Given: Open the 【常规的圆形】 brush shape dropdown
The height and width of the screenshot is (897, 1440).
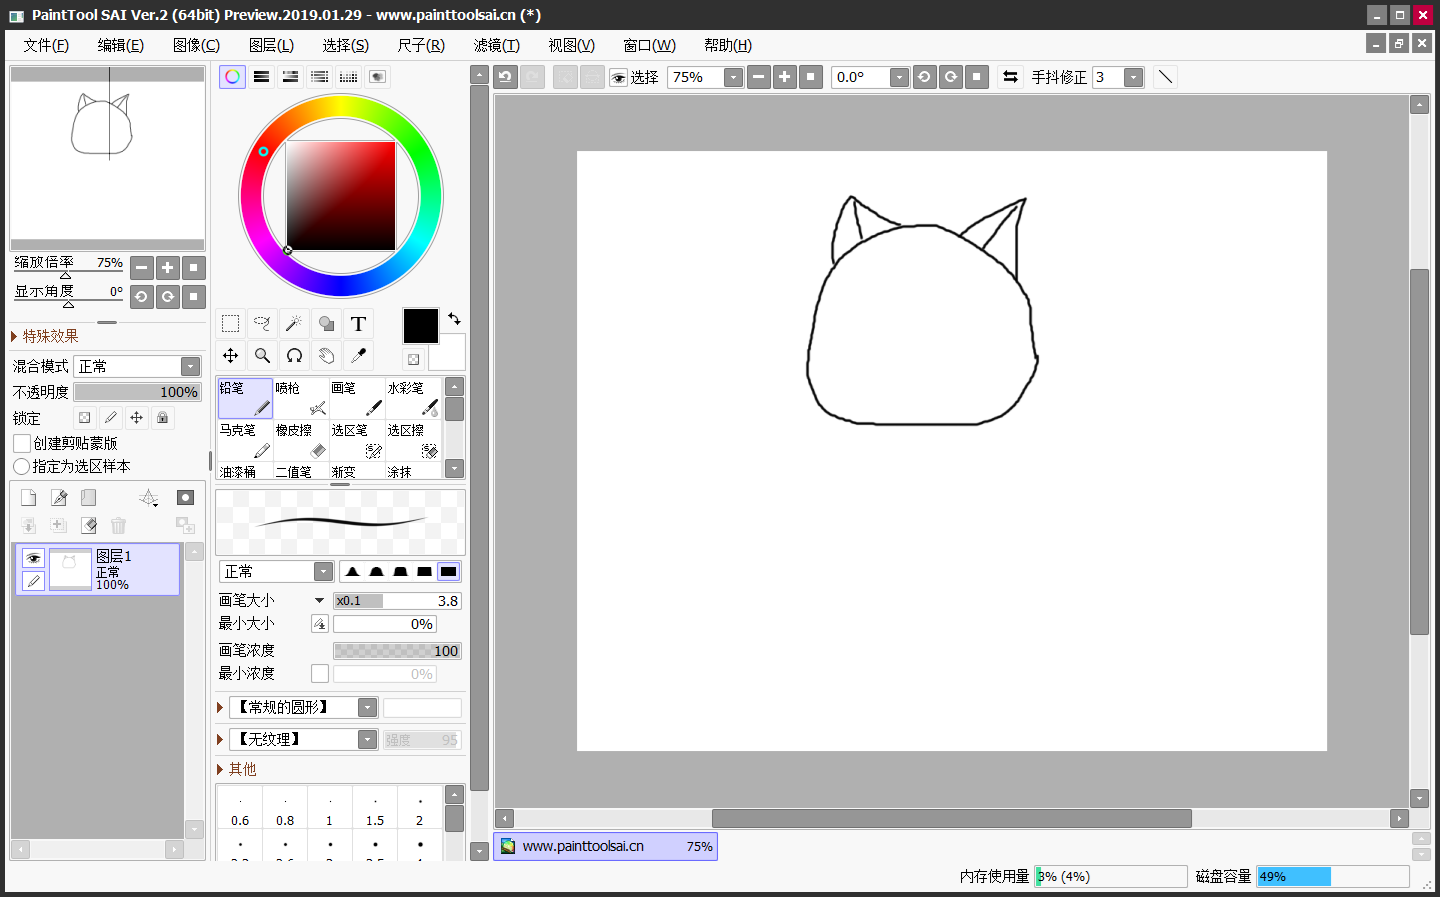Looking at the screenshot, I should [x=304, y=708].
